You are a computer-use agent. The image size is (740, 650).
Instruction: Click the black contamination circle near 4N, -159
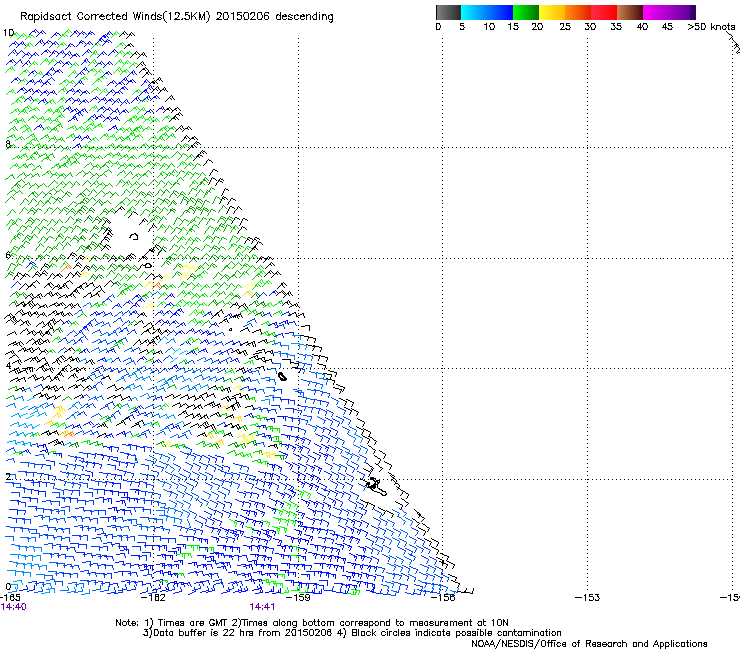(282, 376)
